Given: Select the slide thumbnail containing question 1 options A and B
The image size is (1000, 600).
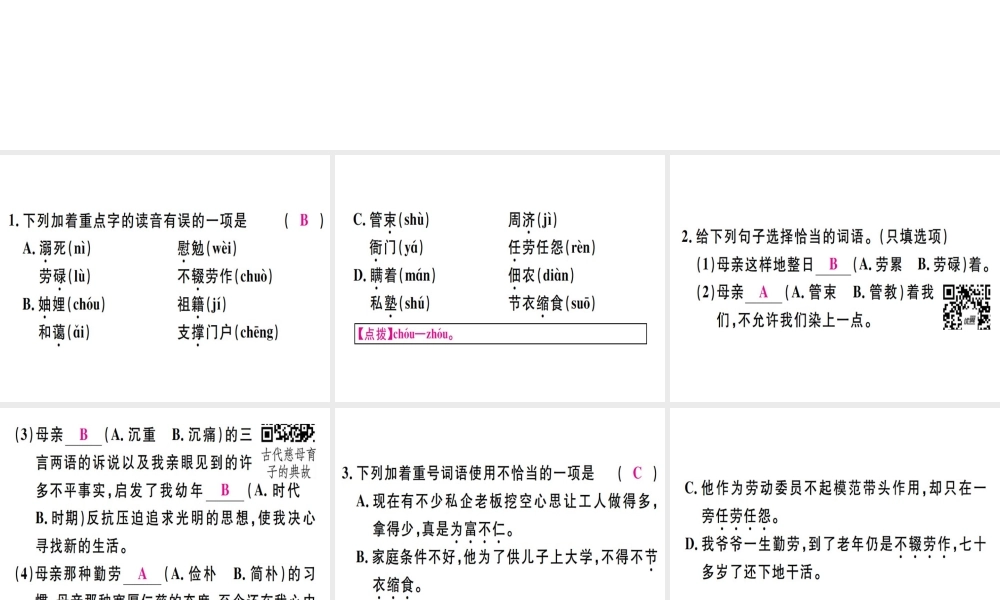Looking at the screenshot, I should pyautogui.click(x=165, y=278).
